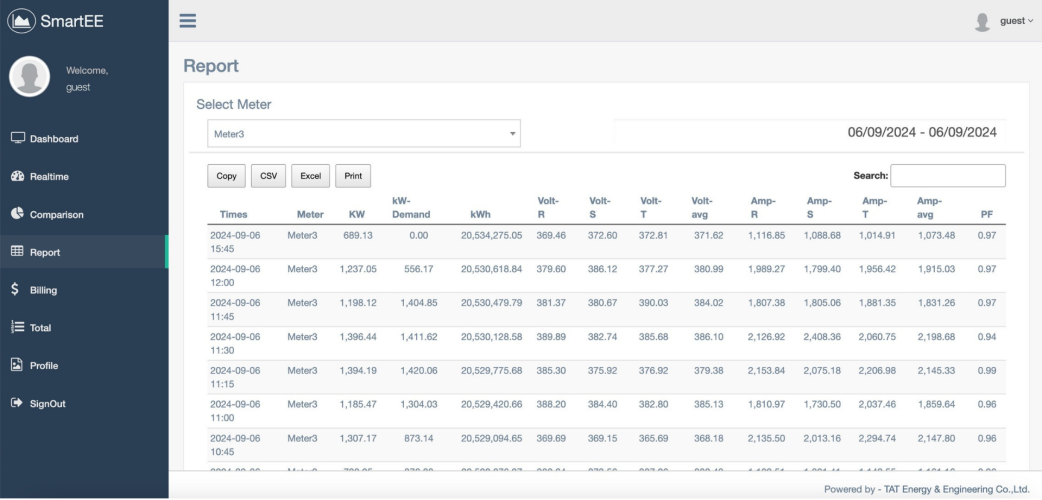Sort by the kWh column header
The image size is (1042, 500).
(x=480, y=214)
